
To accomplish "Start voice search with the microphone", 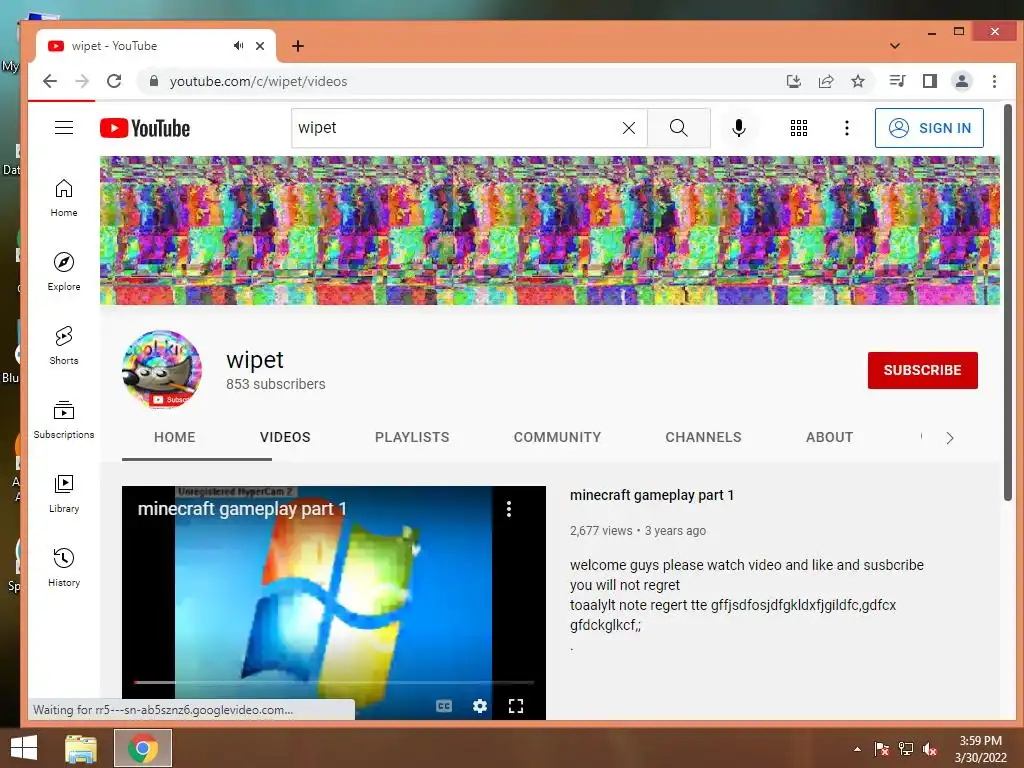I will point(739,128).
